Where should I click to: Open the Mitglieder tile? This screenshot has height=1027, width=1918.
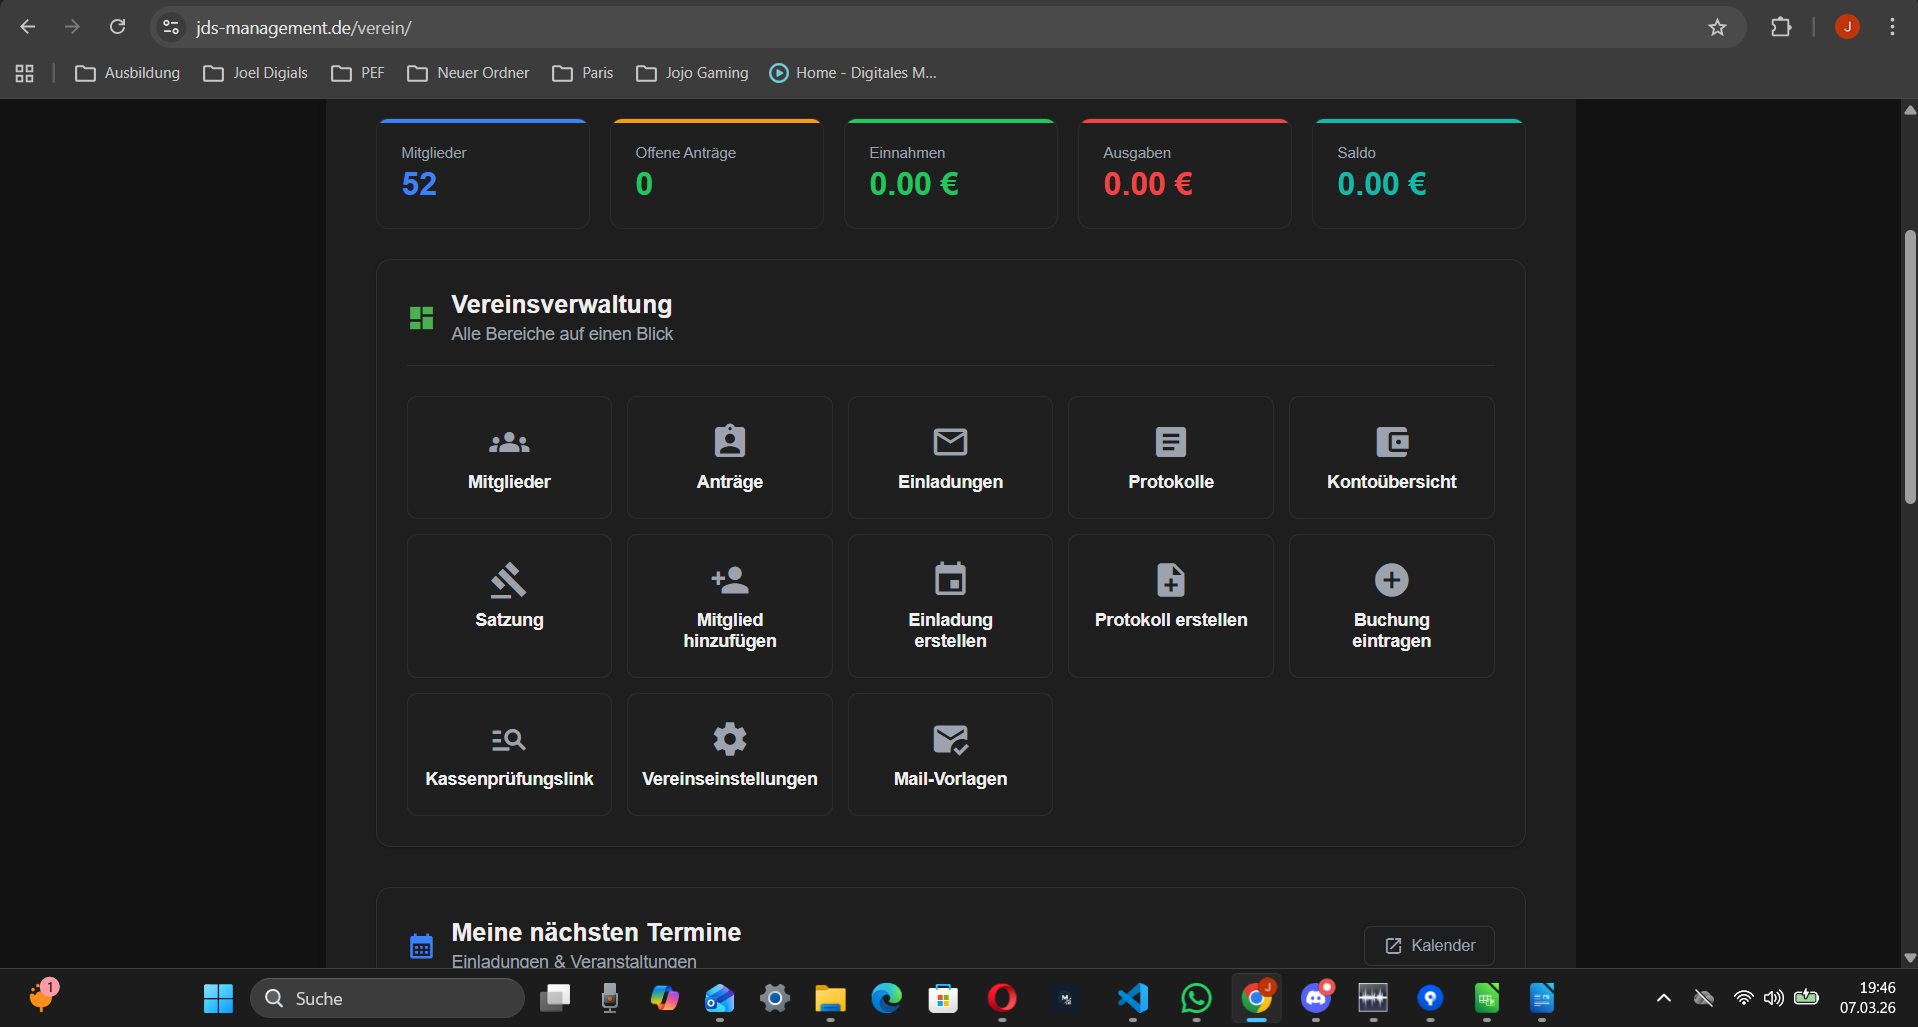[509, 457]
